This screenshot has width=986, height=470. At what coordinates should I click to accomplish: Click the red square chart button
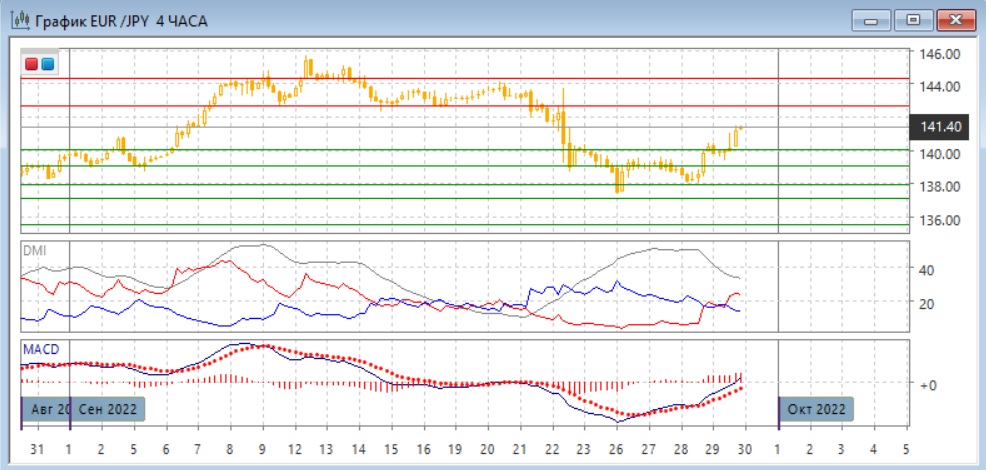click(31, 64)
